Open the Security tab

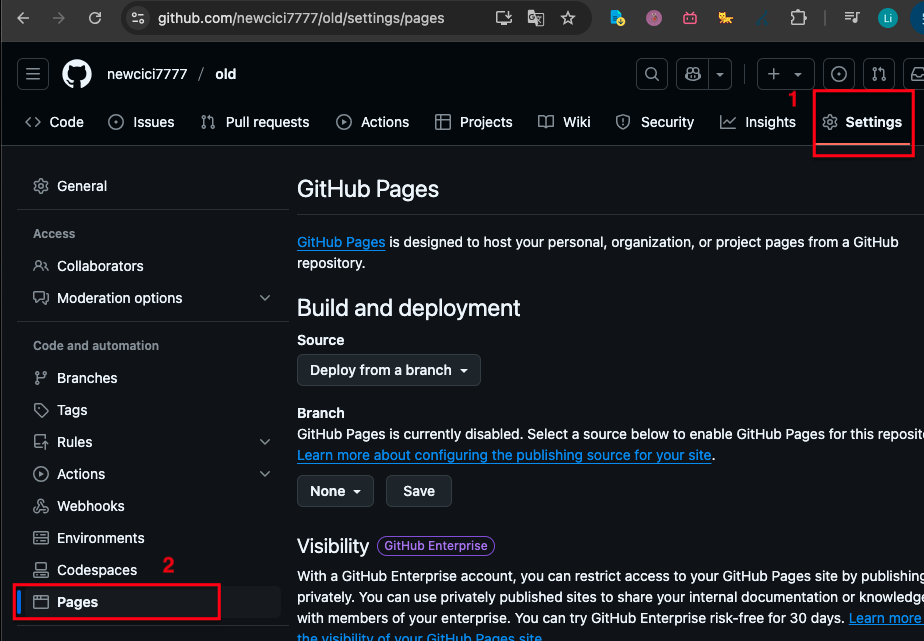pos(655,122)
